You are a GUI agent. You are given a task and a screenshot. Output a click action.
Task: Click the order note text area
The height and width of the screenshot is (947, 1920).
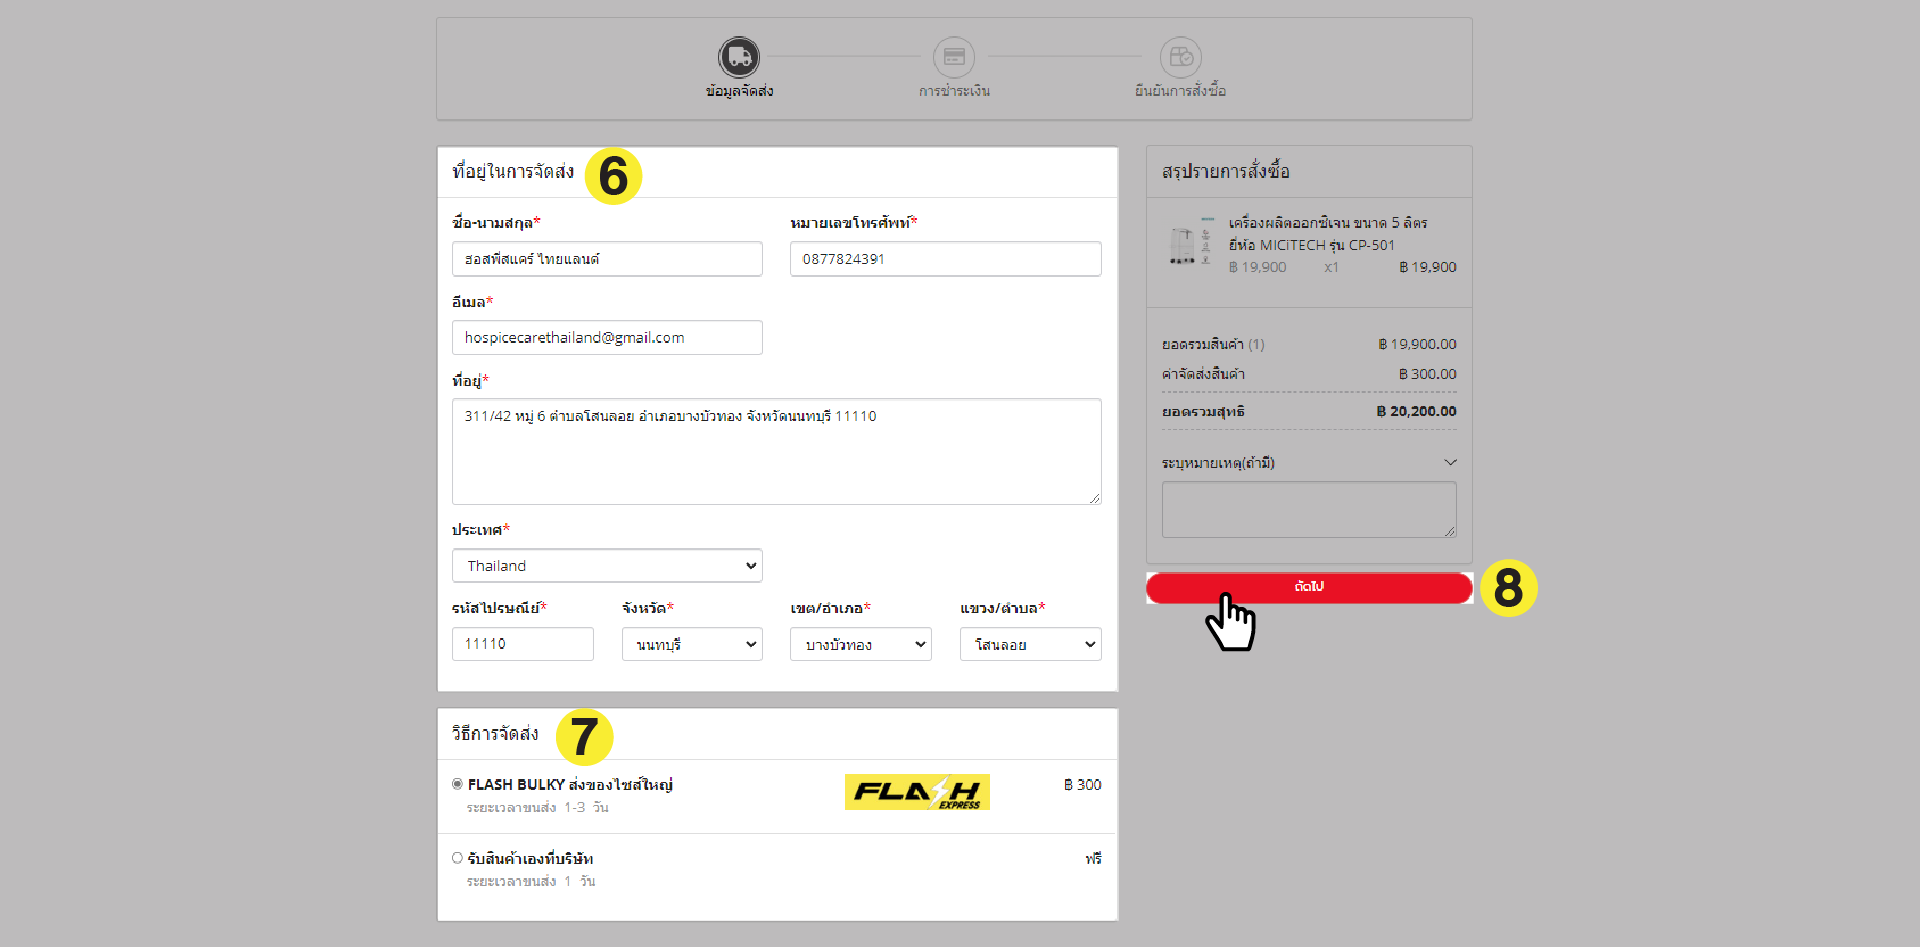point(1308,510)
